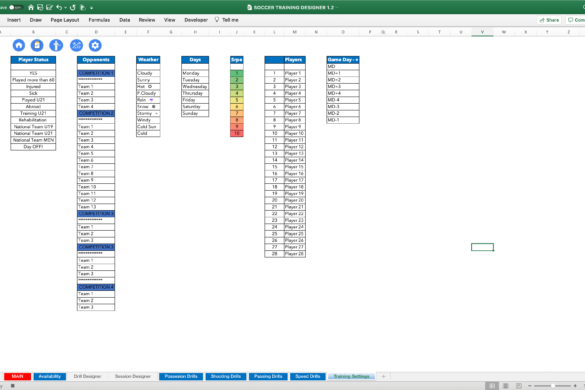Viewport: 585px width, 390px height.
Task: Open the customize quick access toolbar arrow
Action: point(91,7)
